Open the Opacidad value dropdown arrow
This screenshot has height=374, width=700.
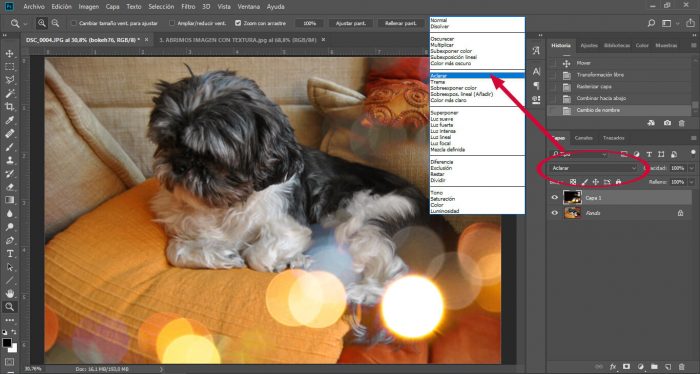(x=692, y=168)
